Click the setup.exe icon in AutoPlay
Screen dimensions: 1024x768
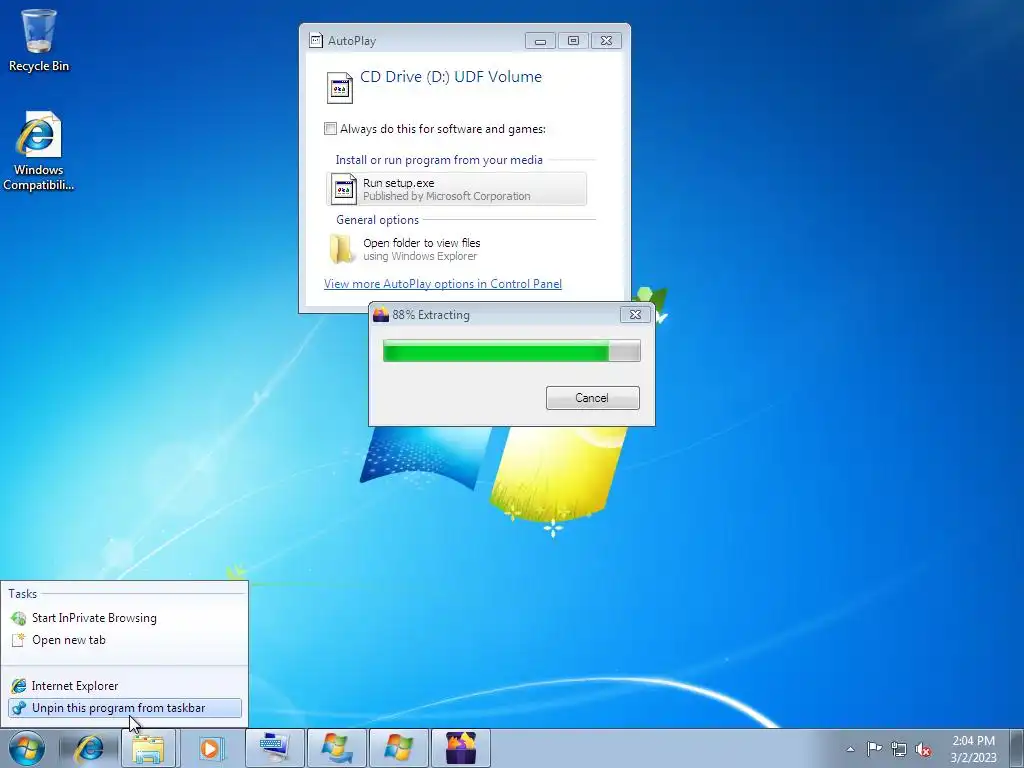click(344, 189)
